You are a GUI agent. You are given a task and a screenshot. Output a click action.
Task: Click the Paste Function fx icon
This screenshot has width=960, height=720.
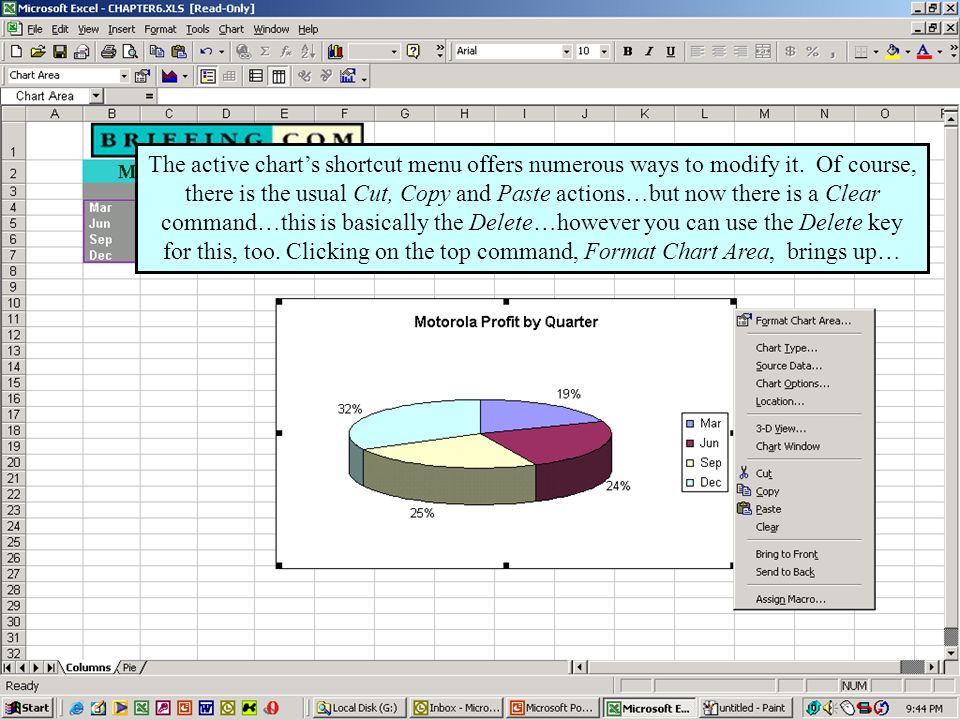pos(286,51)
